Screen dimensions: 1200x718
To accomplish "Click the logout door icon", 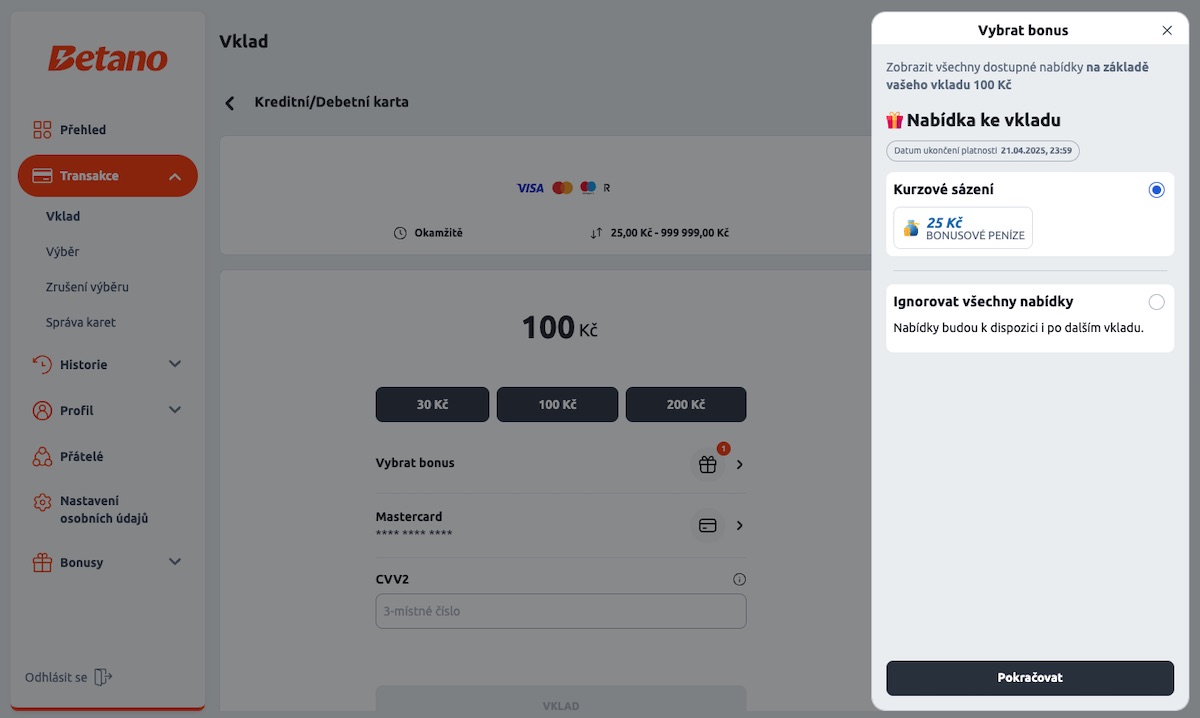I will click(x=102, y=677).
